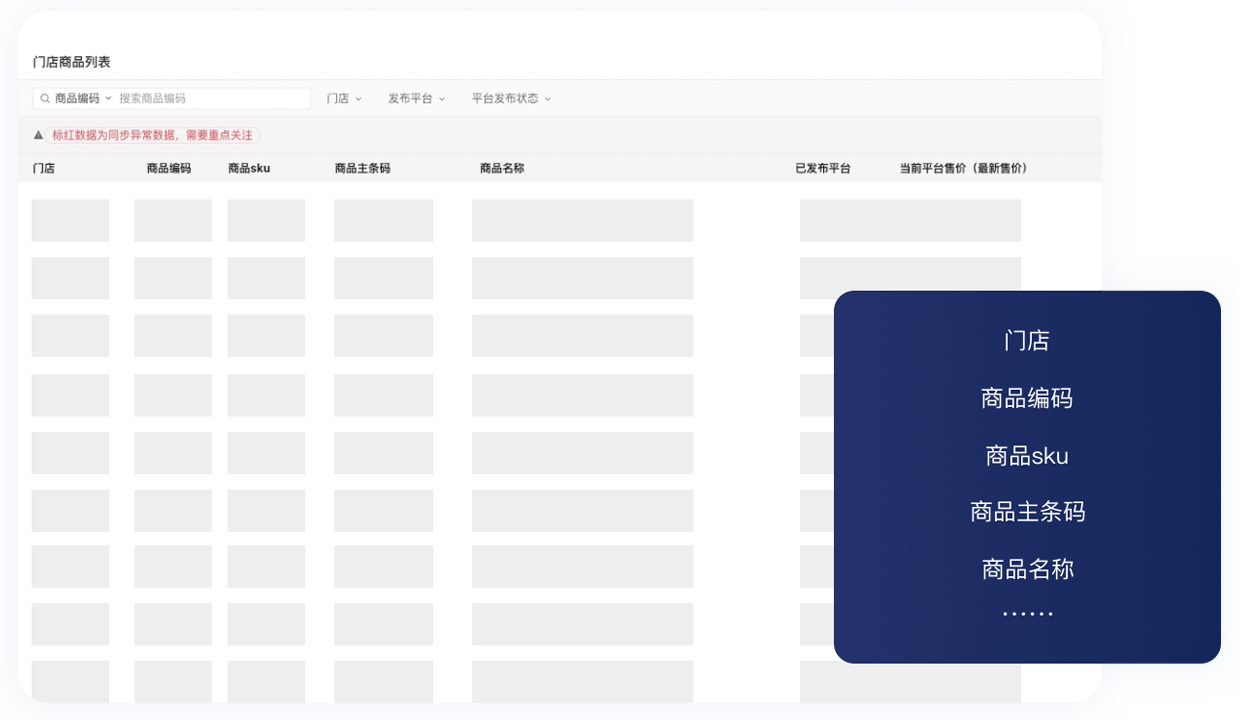The height and width of the screenshot is (720, 1240).
Task: Choose 商品主条码 in the dark blue panel
Action: point(1027,512)
